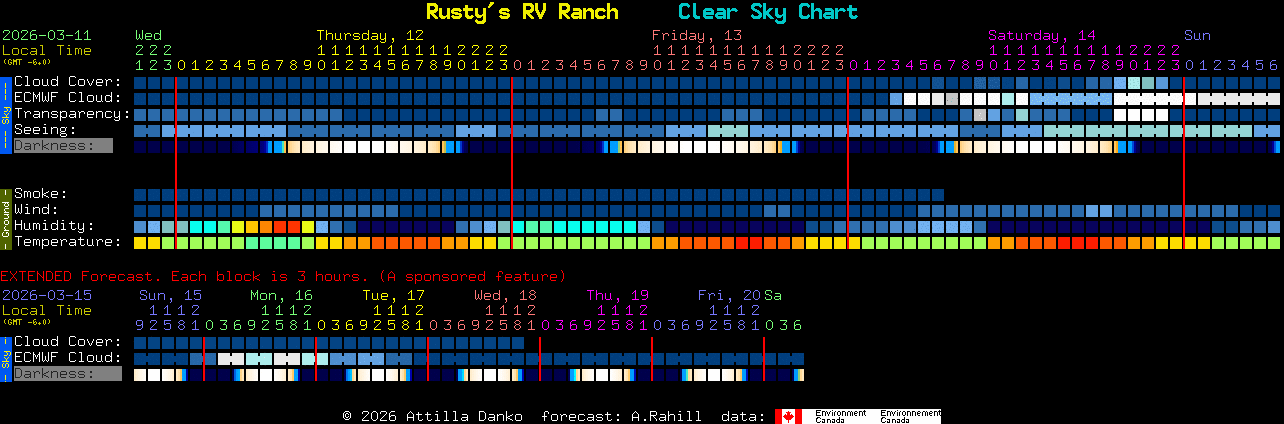Screen dimensions: 1284x424
Task: Open the Wind row label
Action: pyautogui.click(x=36, y=210)
